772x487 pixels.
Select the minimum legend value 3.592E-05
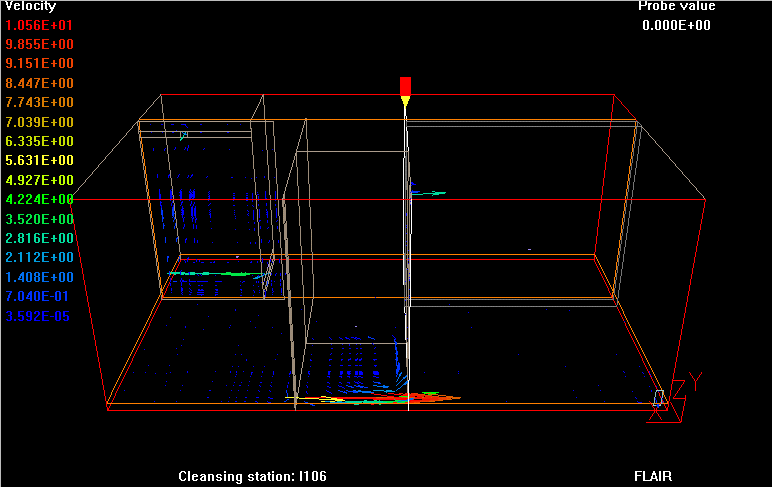(x=39, y=316)
